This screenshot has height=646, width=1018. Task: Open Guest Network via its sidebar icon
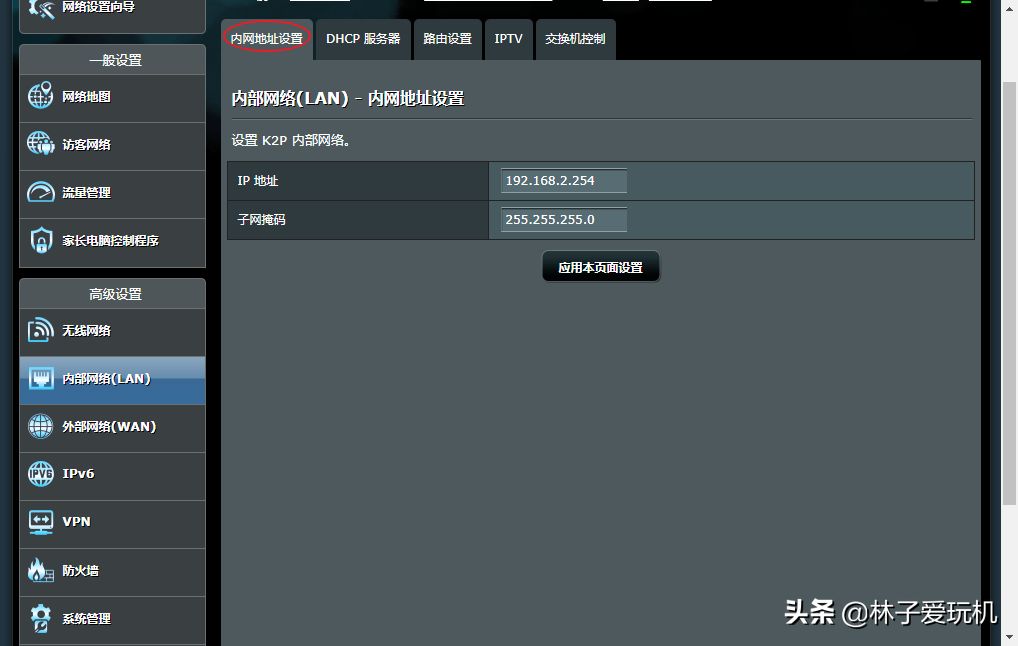pyautogui.click(x=41, y=144)
